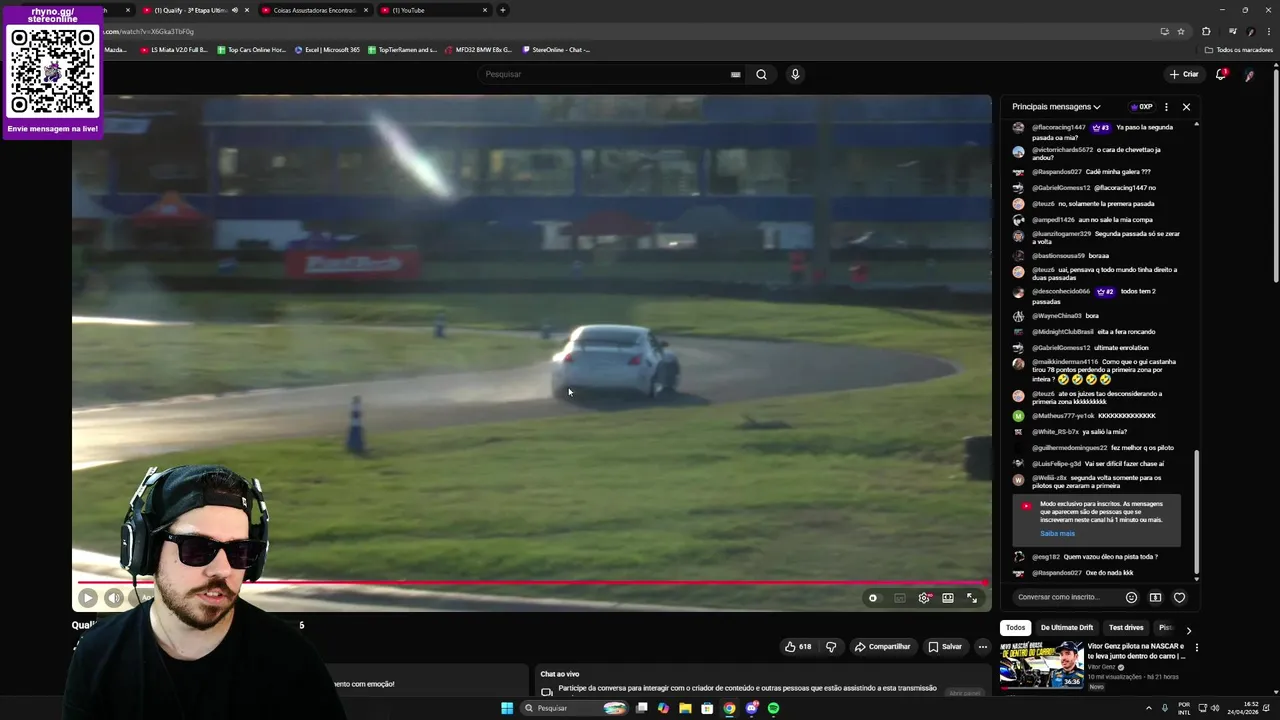This screenshot has height=720, width=1280.
Task: Share the video with Compartilhar
Action: tap(882, 647)
